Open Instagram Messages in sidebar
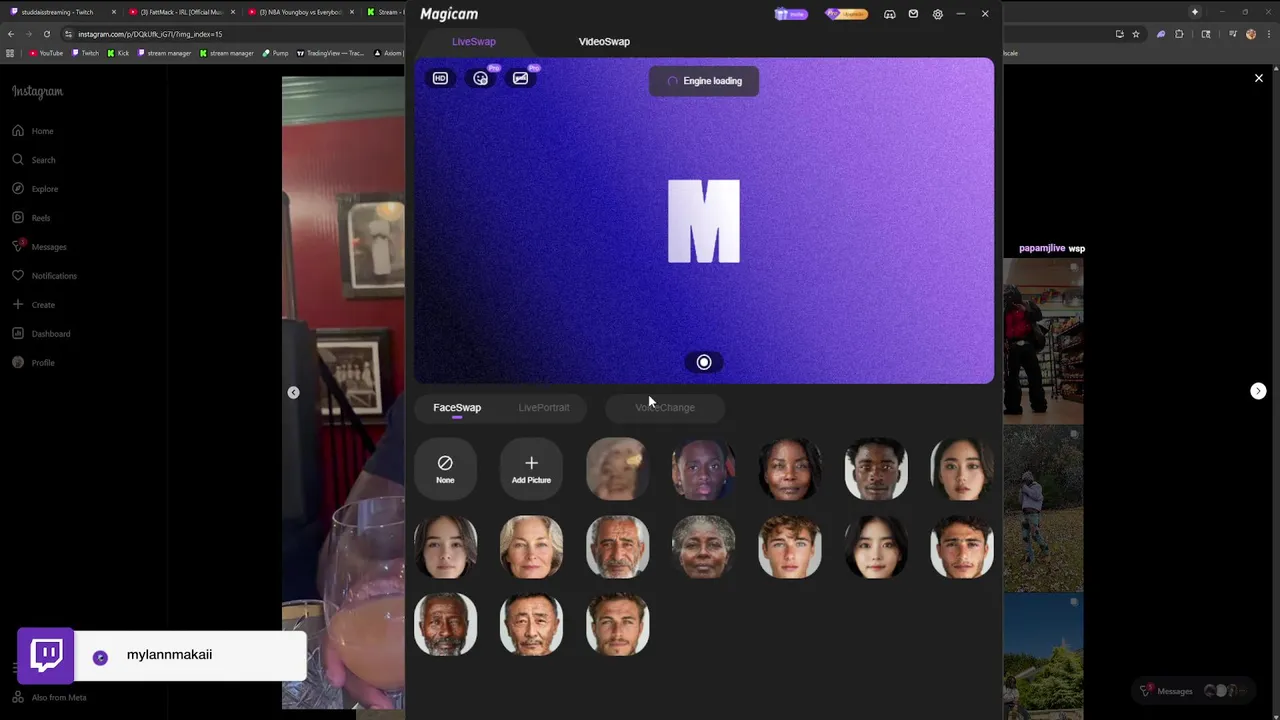 coord(39,247)
